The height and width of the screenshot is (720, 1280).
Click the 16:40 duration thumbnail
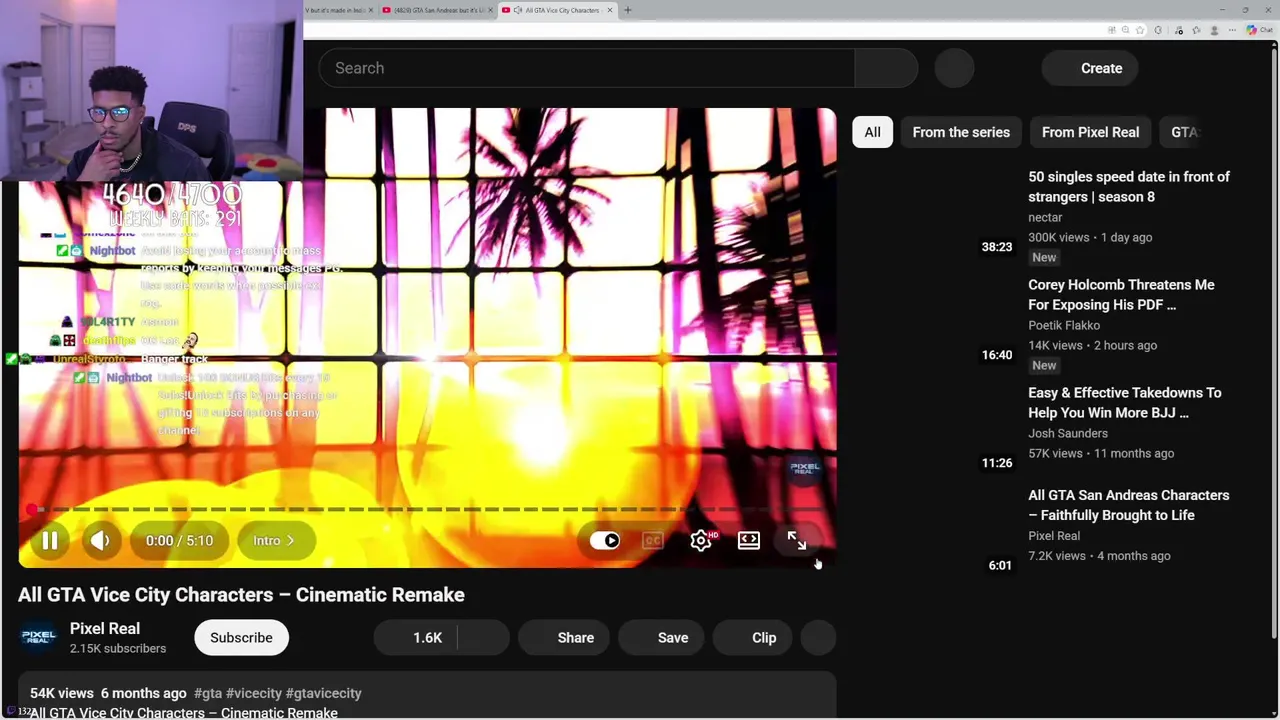pos(935,321)
